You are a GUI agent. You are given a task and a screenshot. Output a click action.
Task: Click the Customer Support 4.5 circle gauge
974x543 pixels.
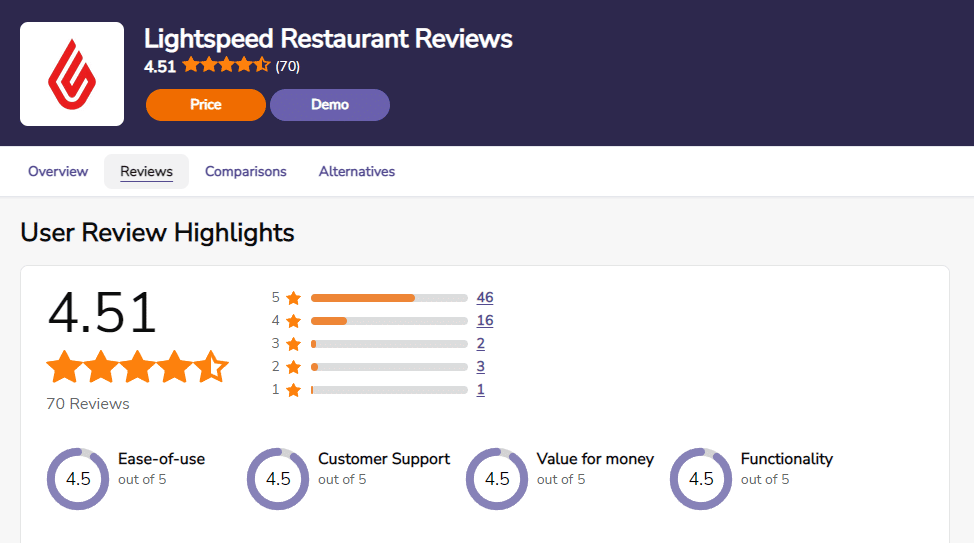[x=278, y=479]
